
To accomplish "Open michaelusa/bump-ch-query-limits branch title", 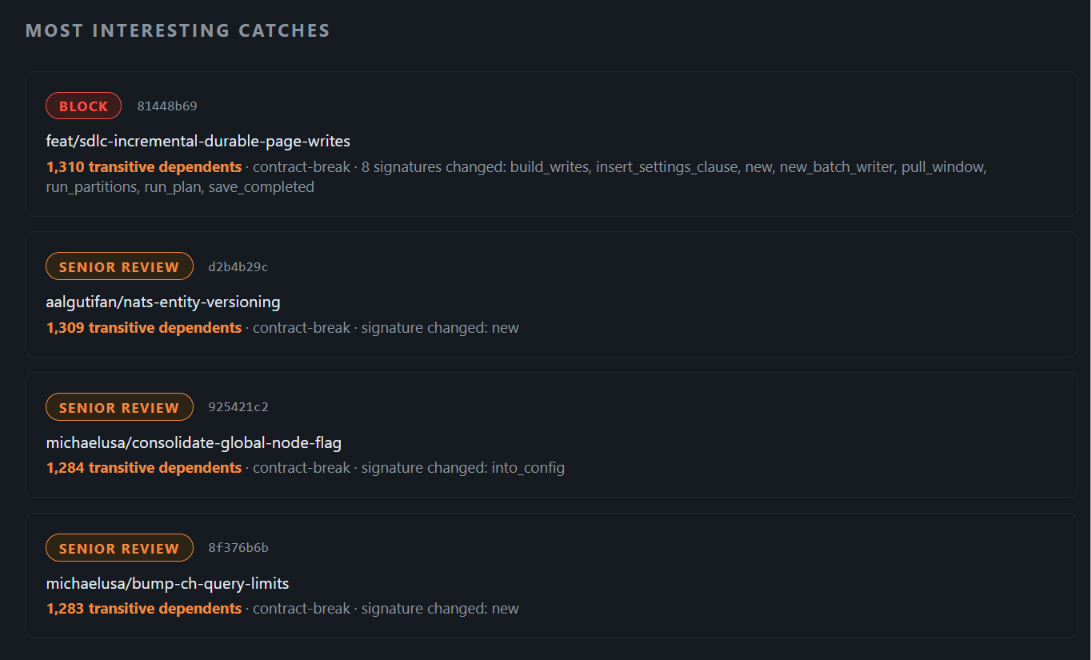I will tap(167, 583).
